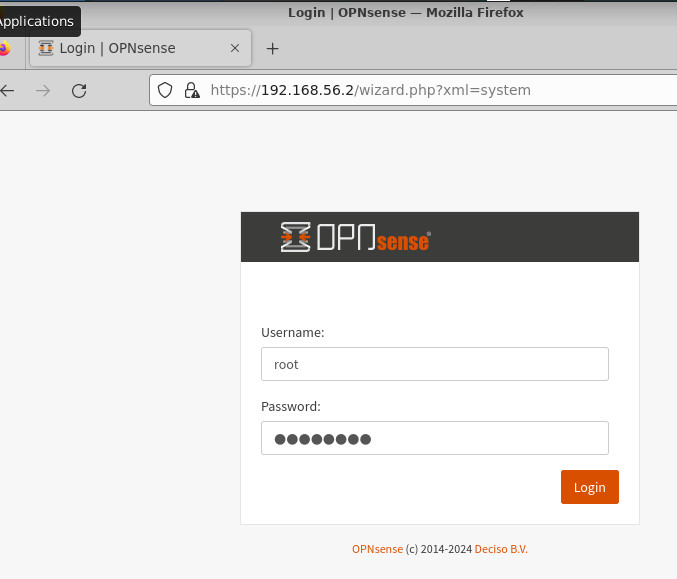Close the Login | OPNsense tab
The image size is (677, 579).
pos(235,48)
